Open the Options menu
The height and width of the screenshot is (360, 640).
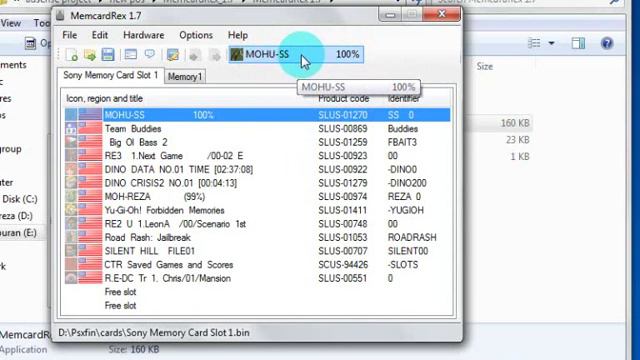coord(196,35)
